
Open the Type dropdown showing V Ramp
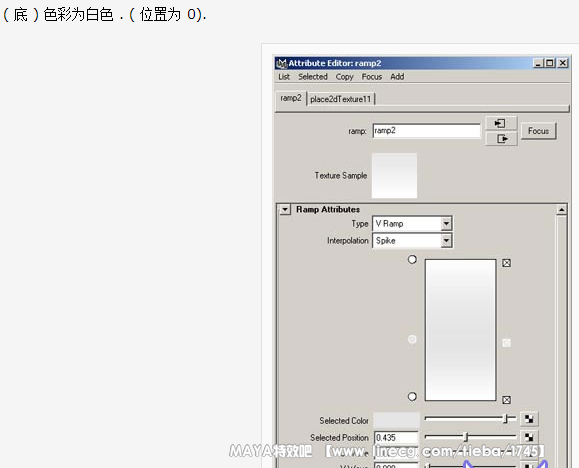(x=412, y=223)
